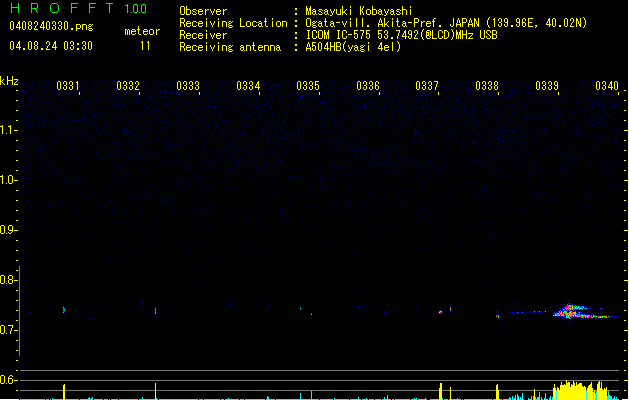Click the ICOM IC-575 receiver text
Viewport: 629px width, 400px height.
point(401,35)
